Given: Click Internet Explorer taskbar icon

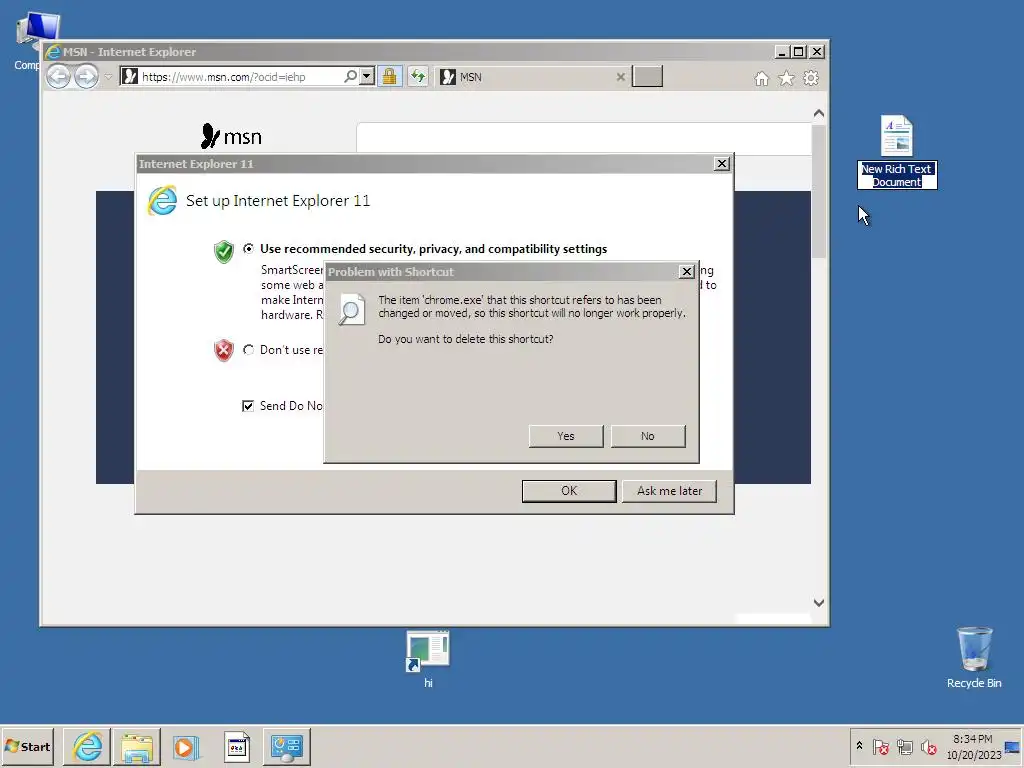Looking at the screenshot, I should (x=87, y=746).
